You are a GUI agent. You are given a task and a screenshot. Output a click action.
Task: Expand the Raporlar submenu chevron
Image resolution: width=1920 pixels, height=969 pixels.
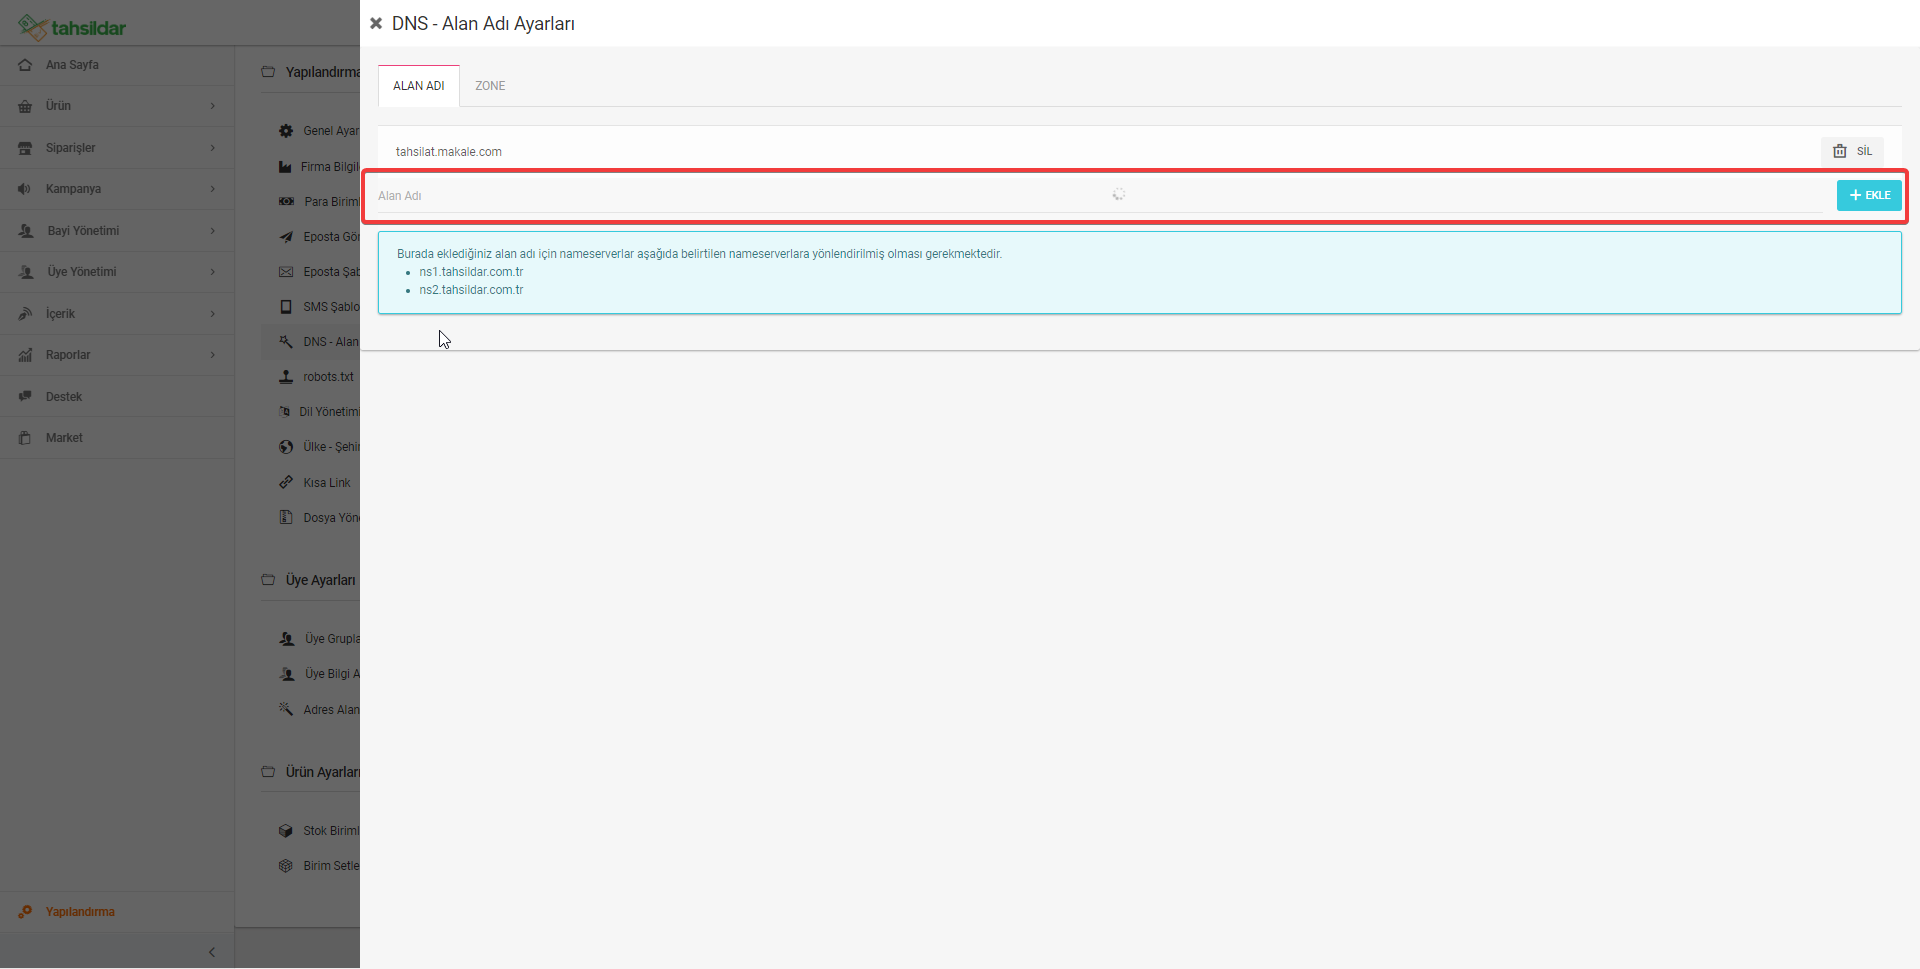pos(213,355)
